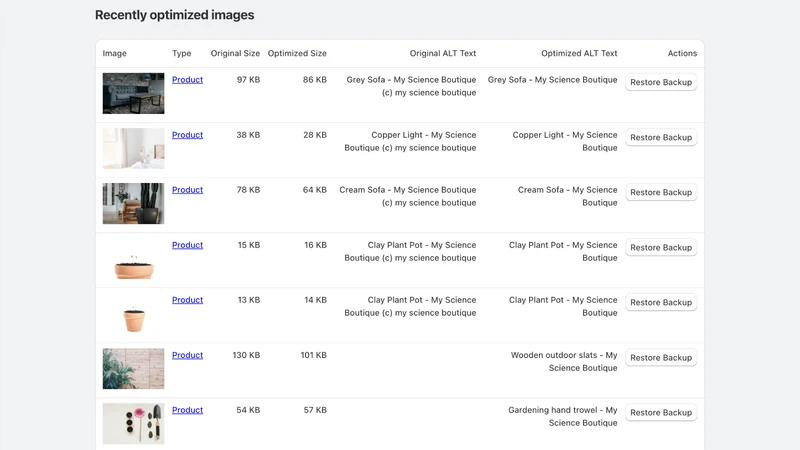Select the 15 KB original size cell
Image resolution: width=800 pixels, height=450 pixels.
[x=249, y=245]
